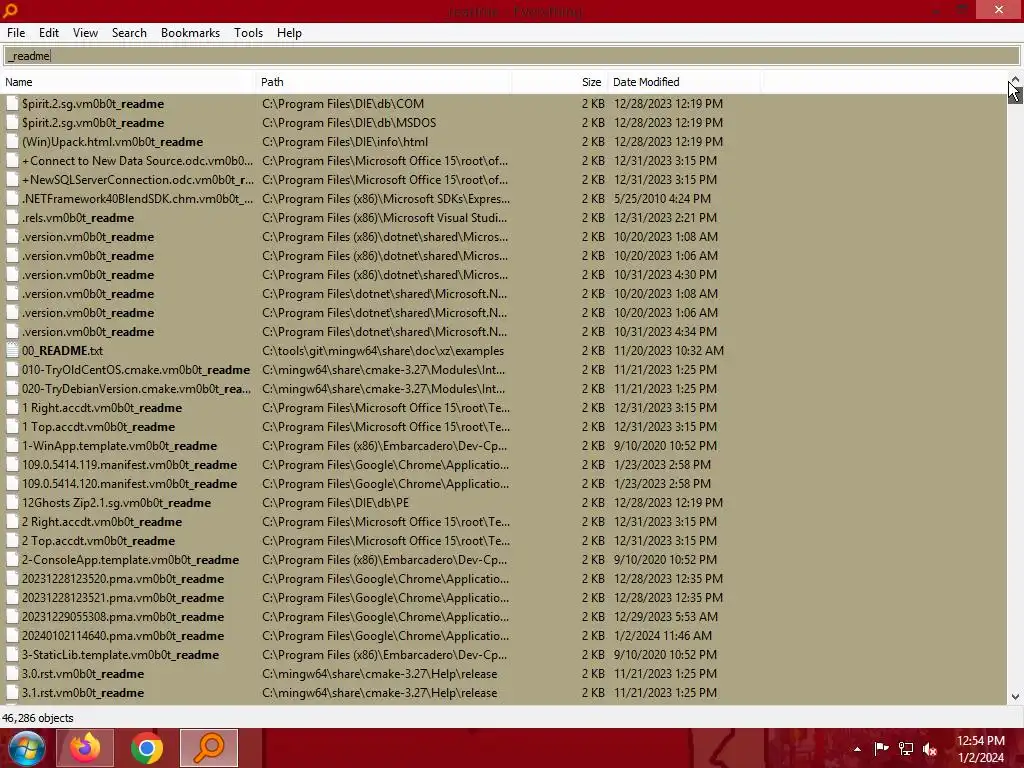Click path C:\Program Files\DIE\info\html
The width and height of the screenshot is (1024, 768).
pos(345,142)
